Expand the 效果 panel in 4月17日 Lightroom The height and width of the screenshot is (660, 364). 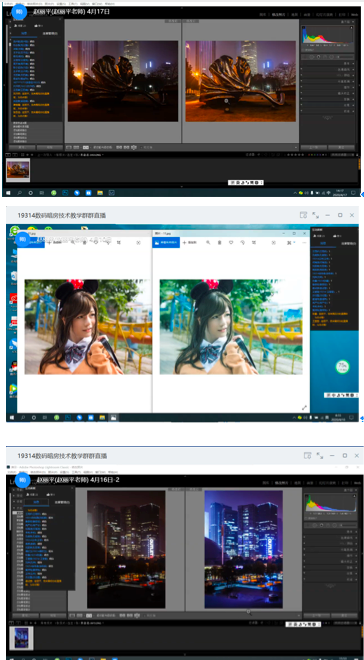click(x=329, y=105)
